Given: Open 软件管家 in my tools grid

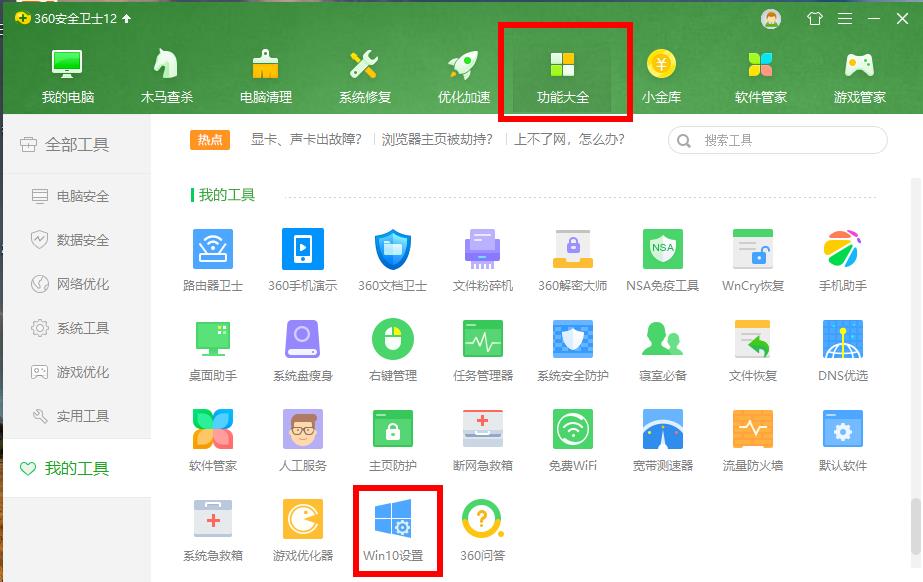Looking at the screenshot, I should pyautogui.click(x=213, y=440).
